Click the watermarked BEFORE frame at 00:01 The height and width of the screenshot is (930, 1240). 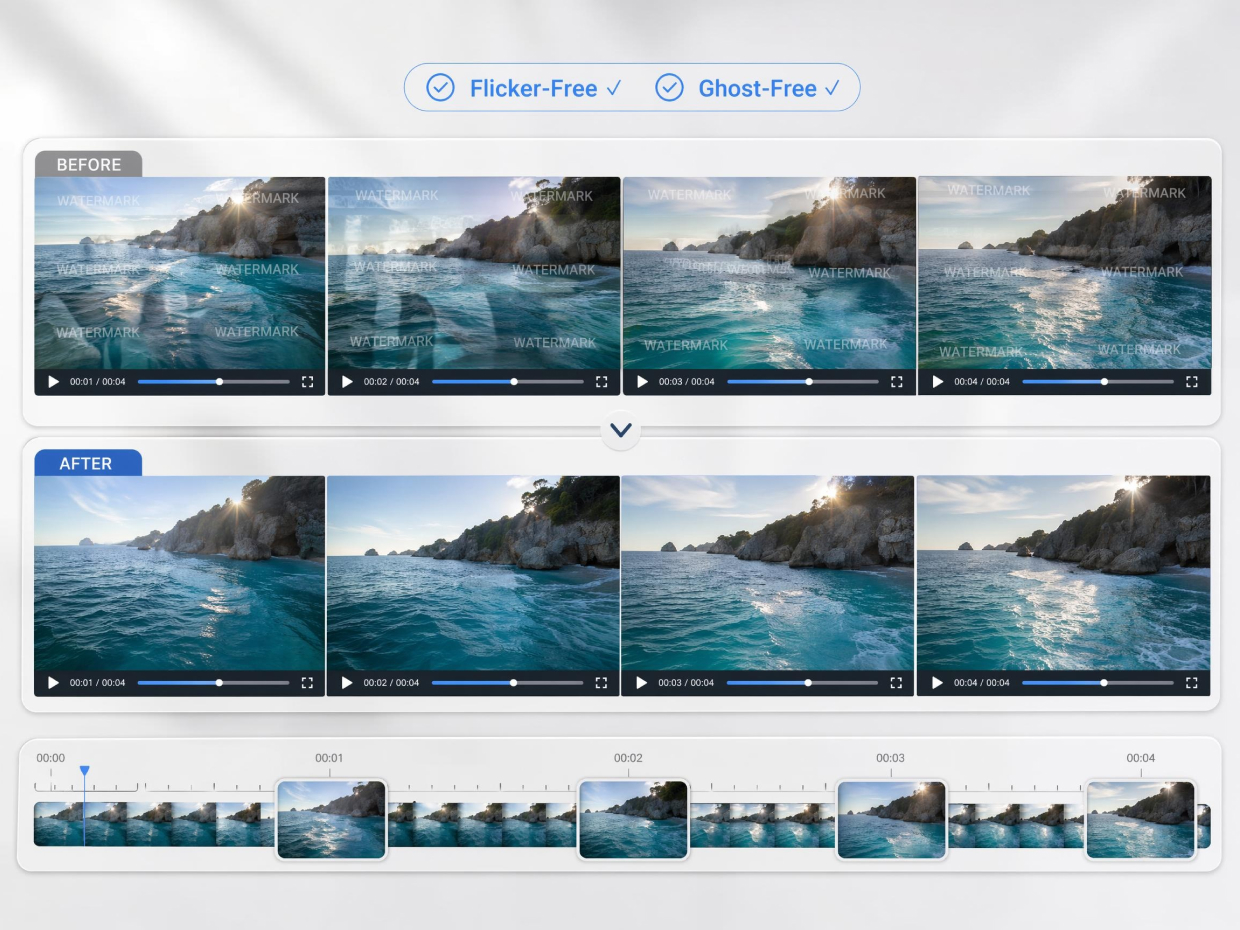point(180,273)
